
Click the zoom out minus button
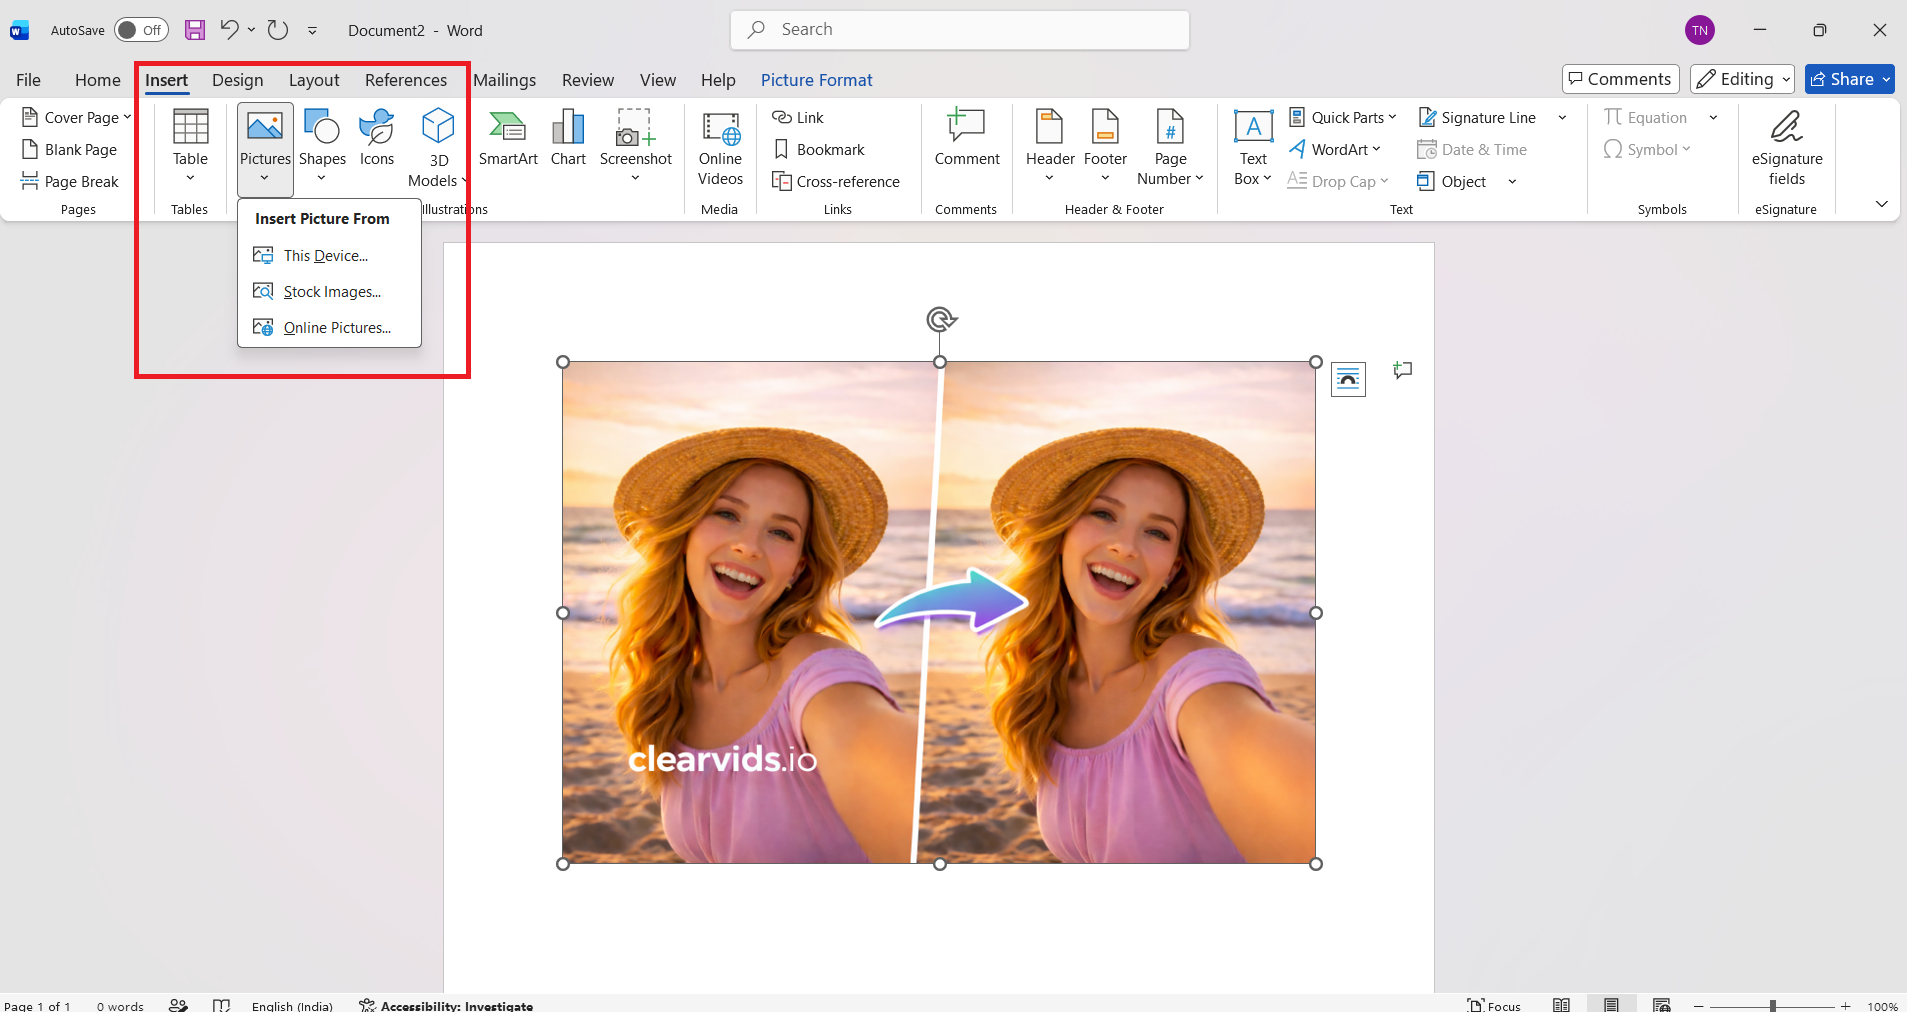click(1698, 1006)
